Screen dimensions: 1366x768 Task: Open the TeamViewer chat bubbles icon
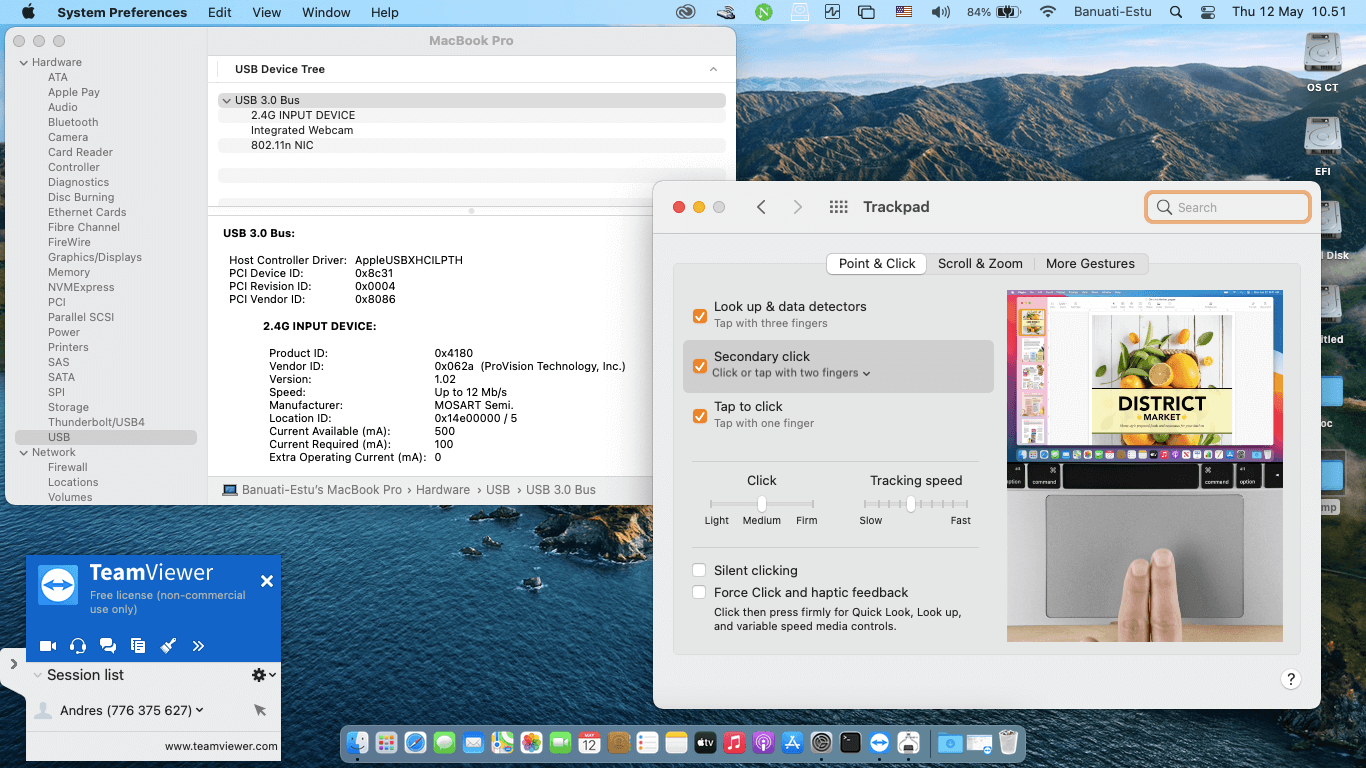(x=108, y=646)
